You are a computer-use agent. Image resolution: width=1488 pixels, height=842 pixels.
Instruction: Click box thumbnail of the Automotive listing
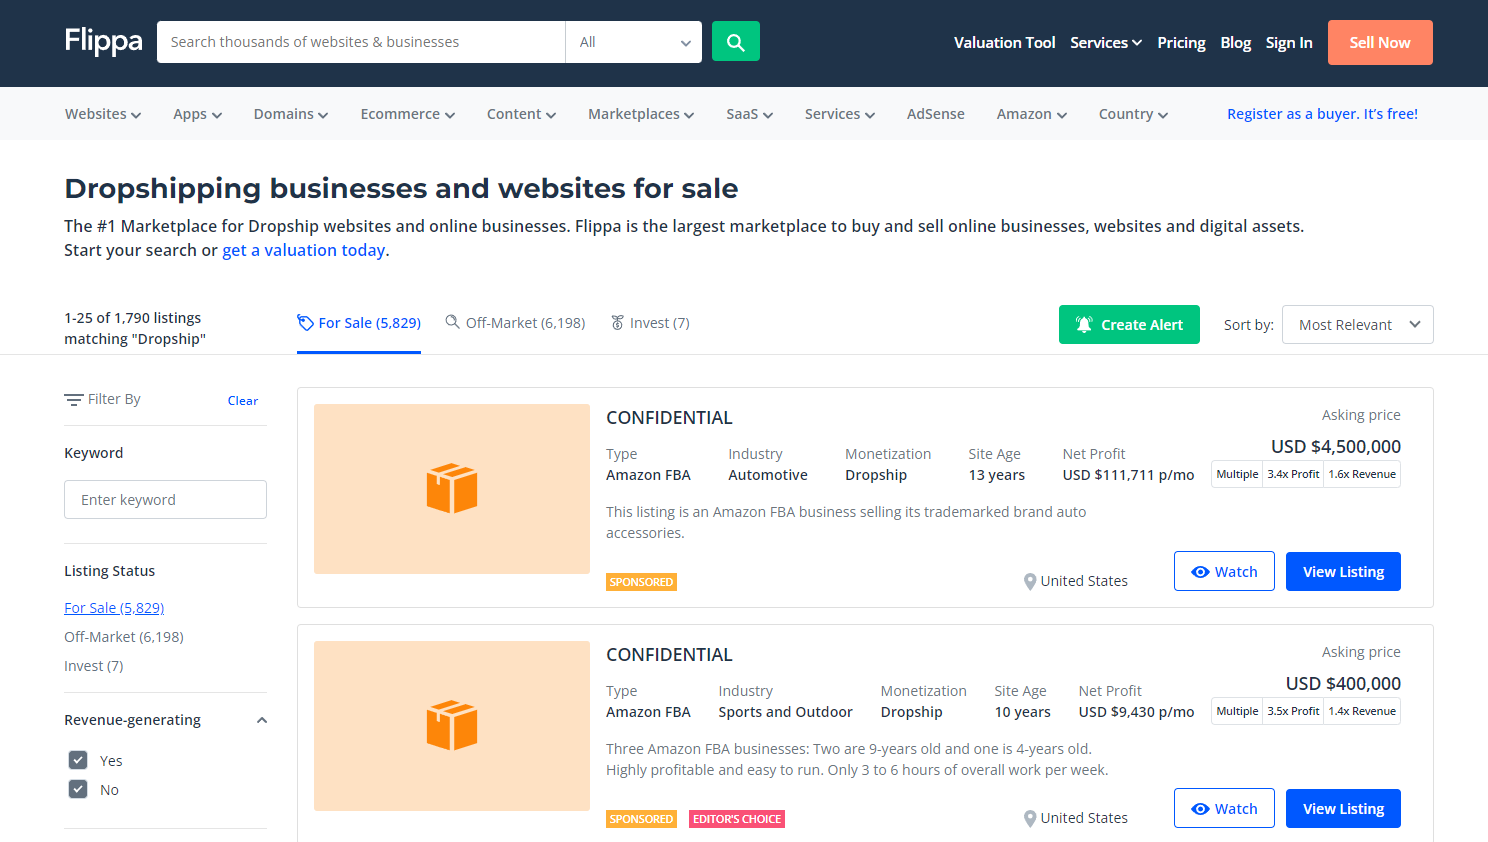point(452,489)
